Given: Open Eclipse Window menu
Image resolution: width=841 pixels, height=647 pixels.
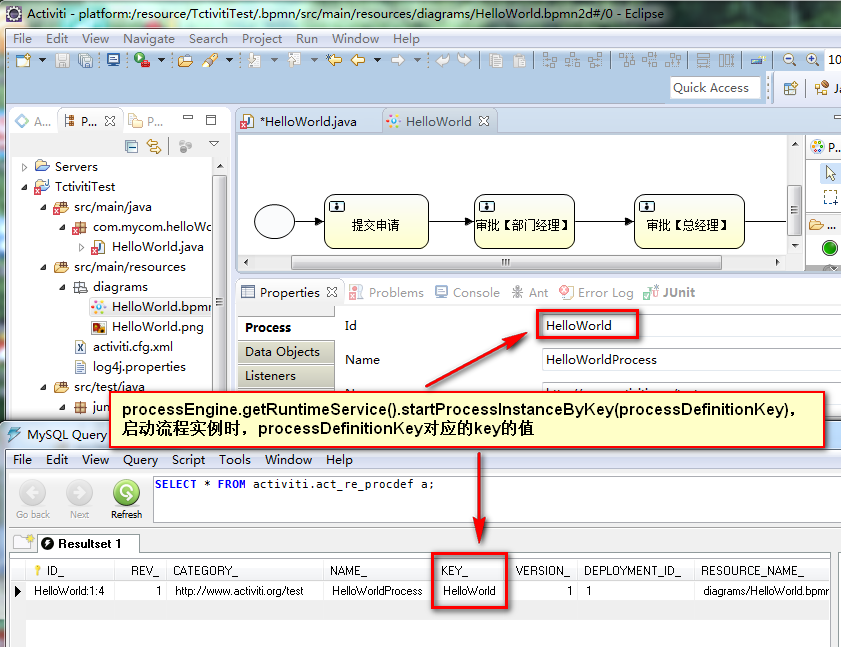Looking at the screenshot, I should 355,39.
